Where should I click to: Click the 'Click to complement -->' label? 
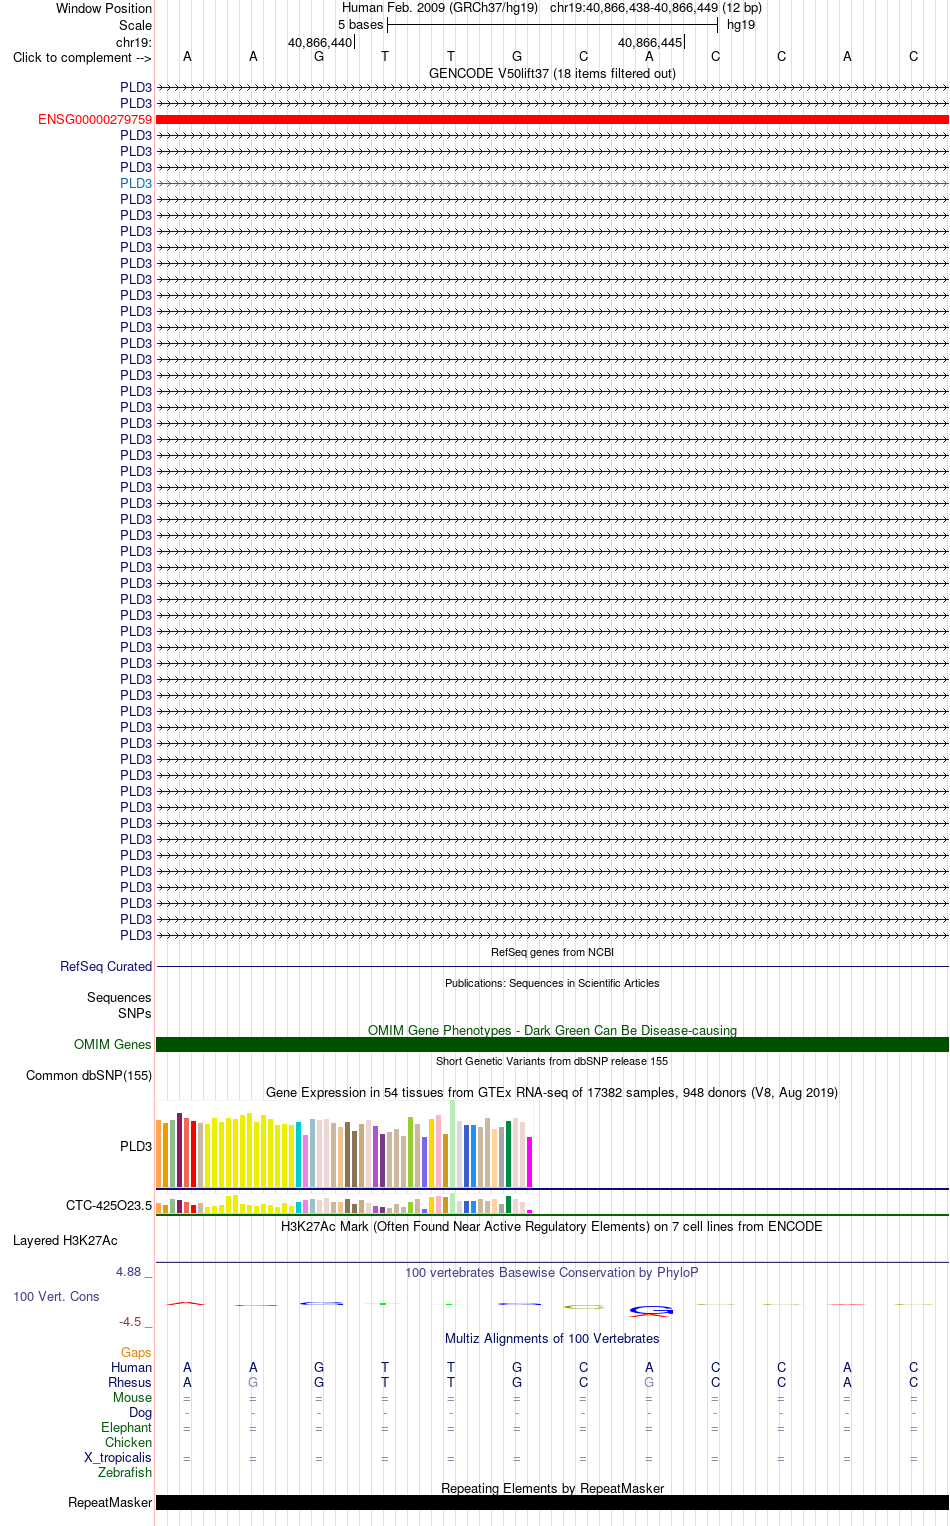(82, 57)
